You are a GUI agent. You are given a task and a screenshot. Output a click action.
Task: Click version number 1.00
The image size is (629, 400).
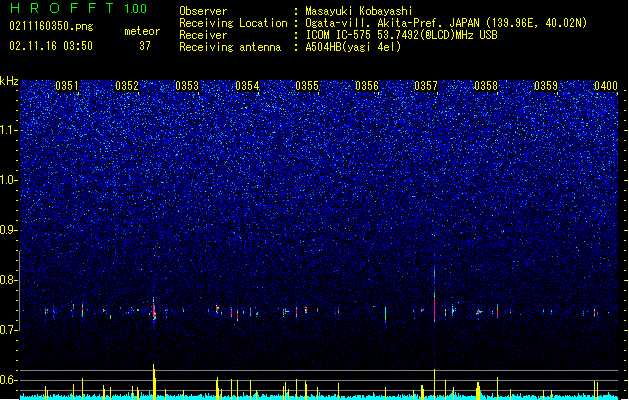pyautogui.click(x=135, y=9)
